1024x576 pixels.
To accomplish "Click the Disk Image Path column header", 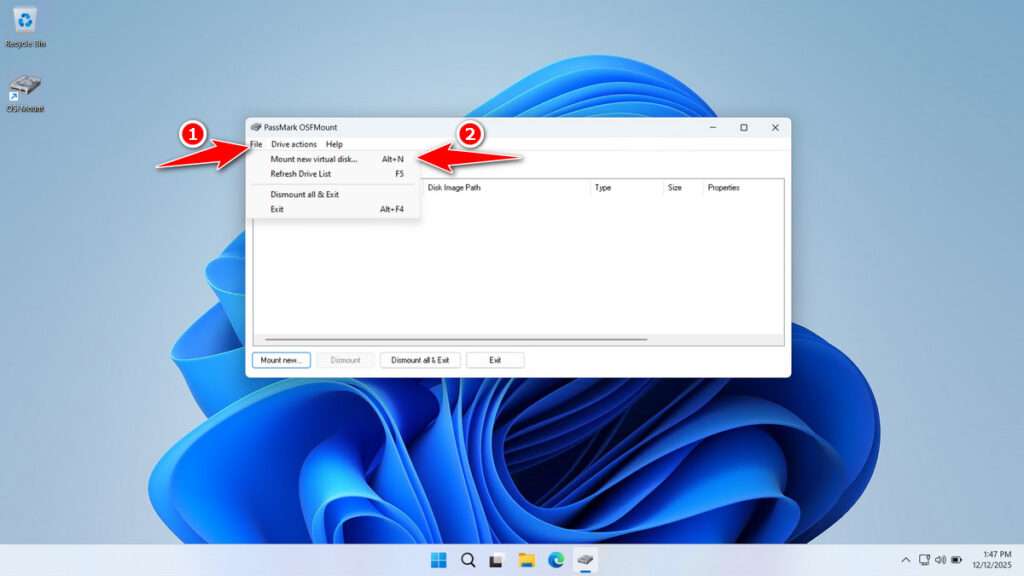I will [x=460, y=188].
